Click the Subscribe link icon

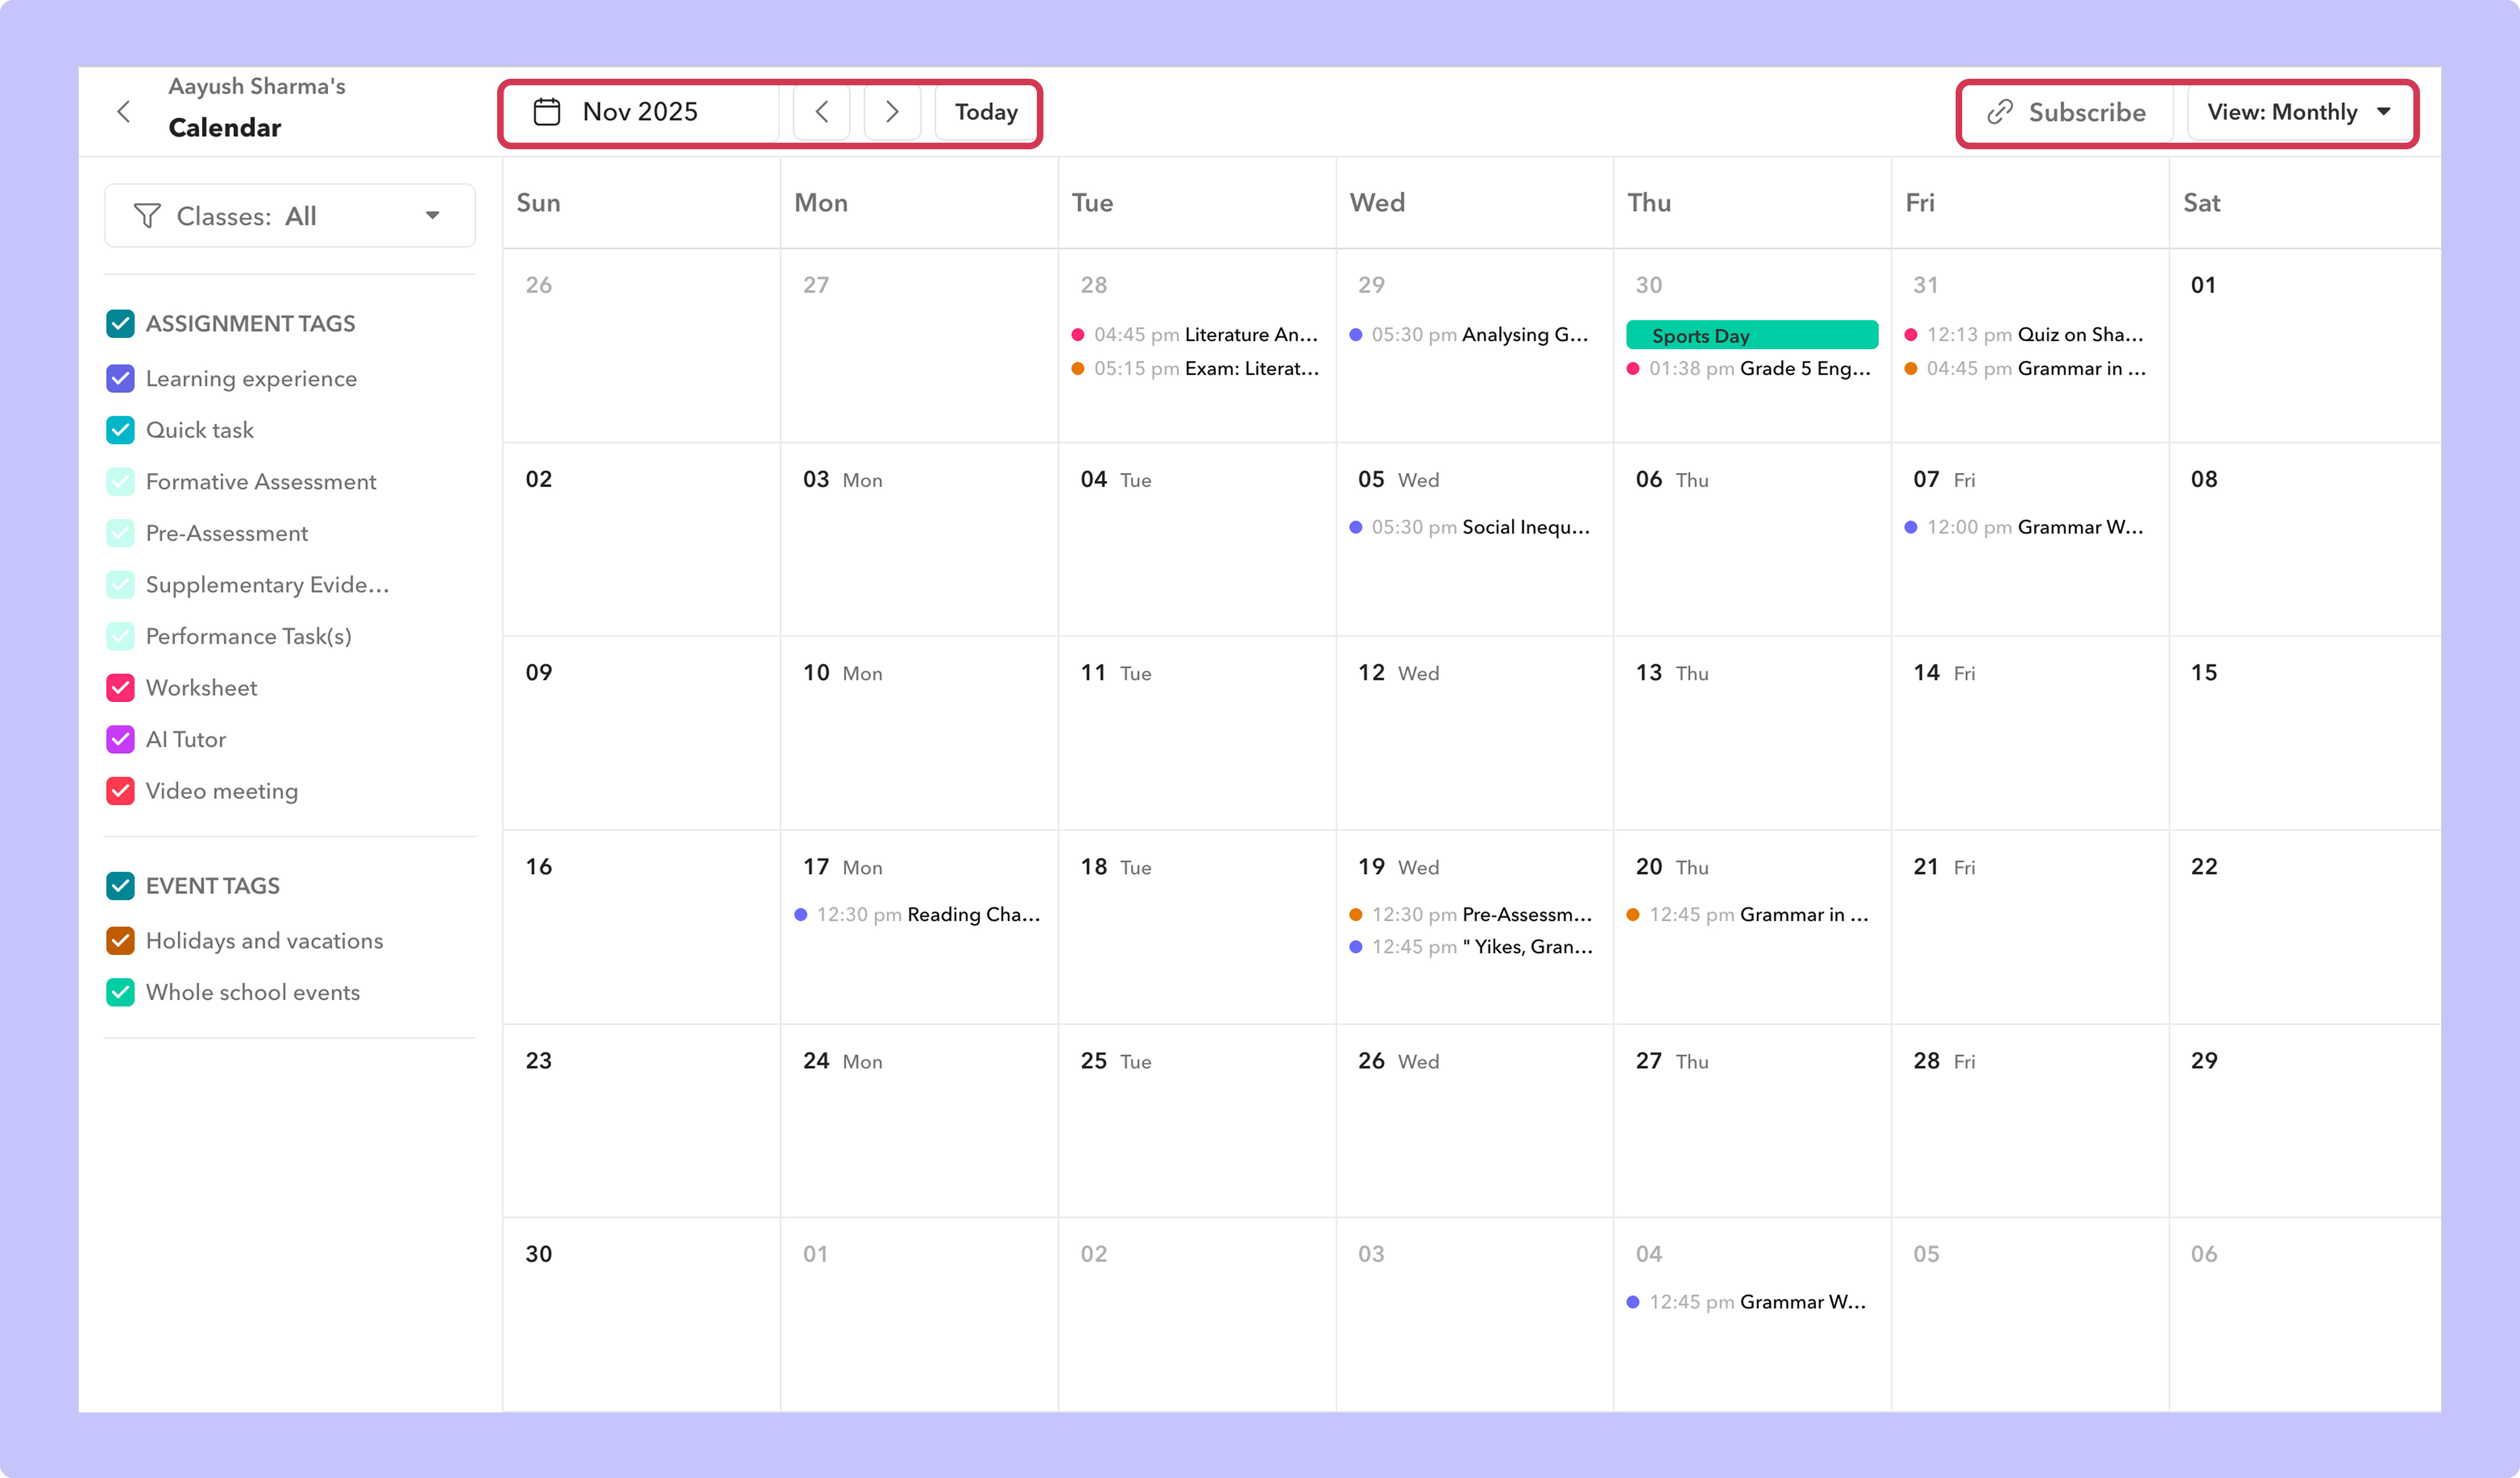2000,112
